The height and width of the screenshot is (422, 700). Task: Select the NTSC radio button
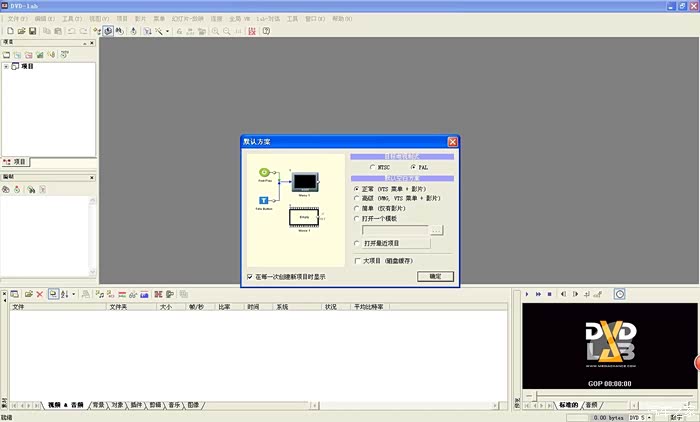372,167
